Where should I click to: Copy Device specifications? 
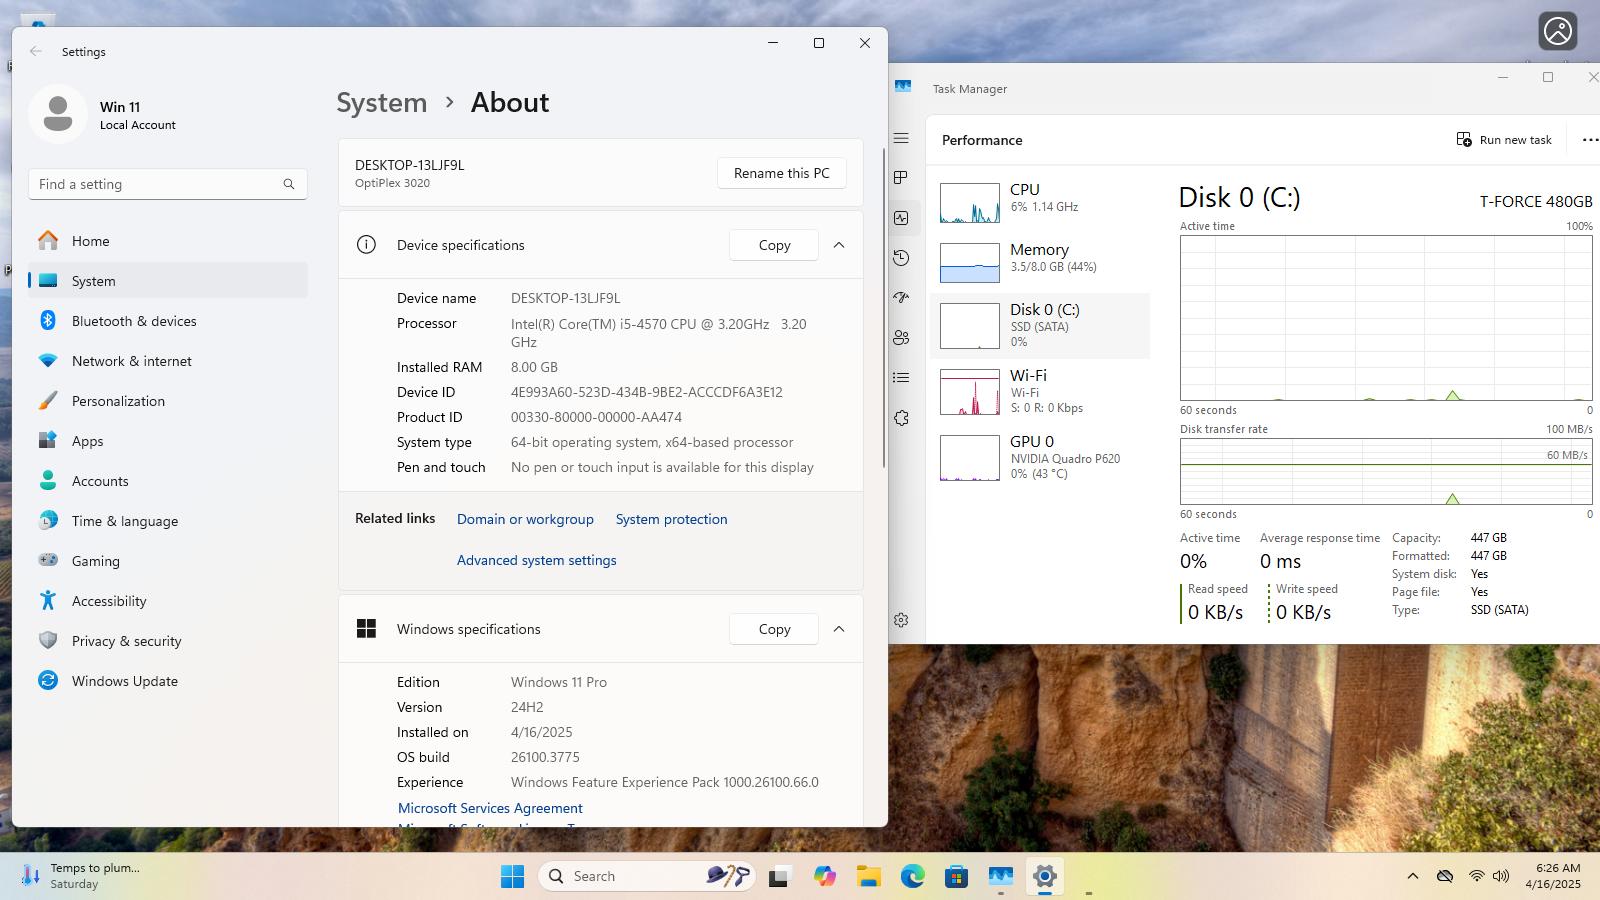(x=774, y=245)
